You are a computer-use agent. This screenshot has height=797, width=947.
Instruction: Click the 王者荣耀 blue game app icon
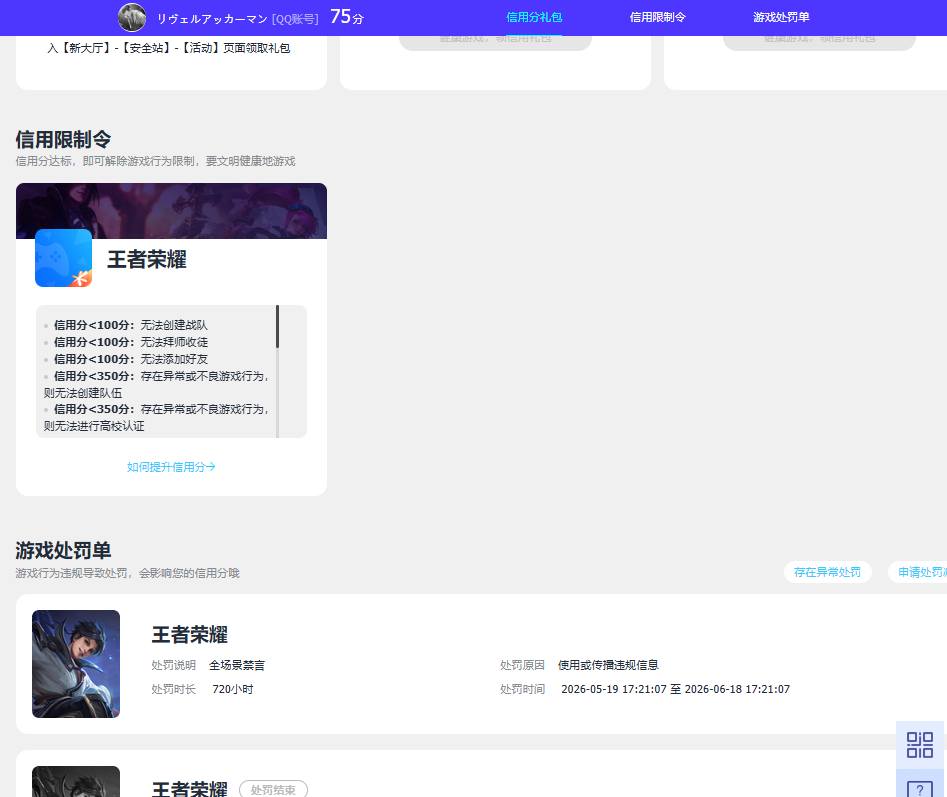click(63, 258)
